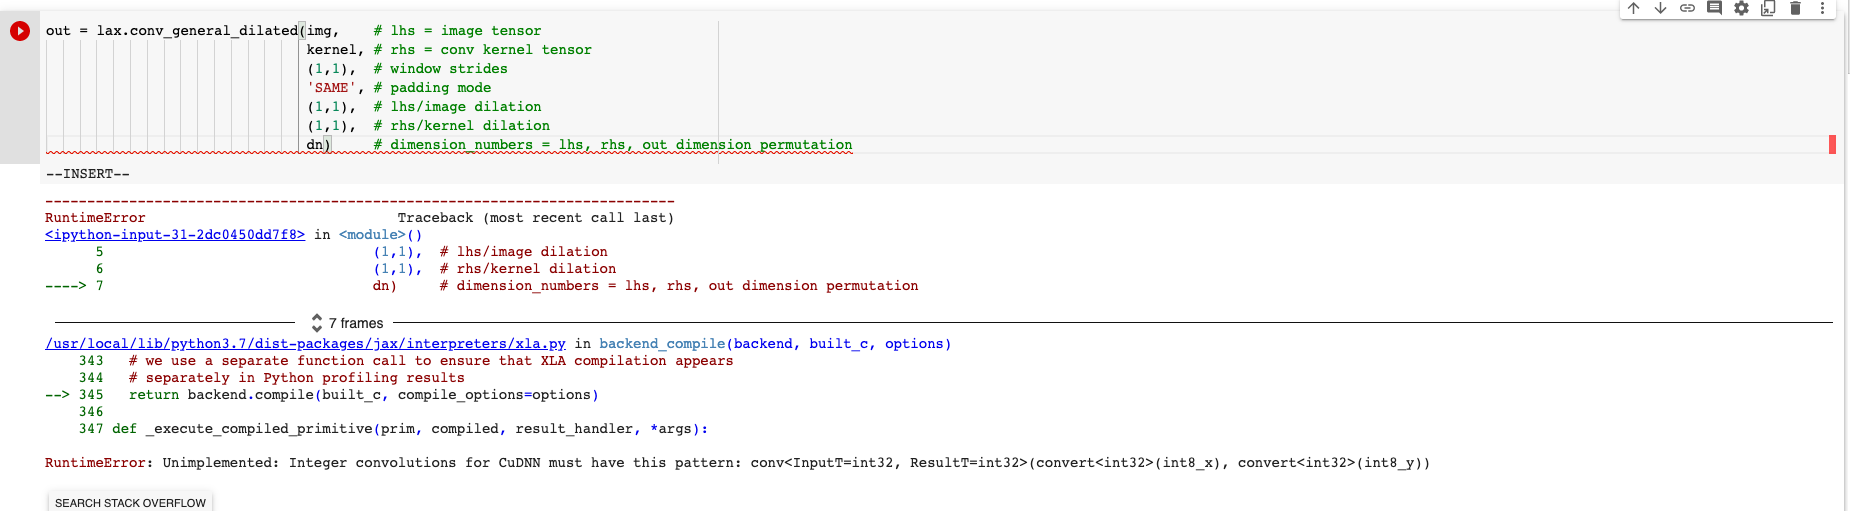Screen dimensions: 1850x511
Task: Run the cell with the red play button
Action: 20,31
